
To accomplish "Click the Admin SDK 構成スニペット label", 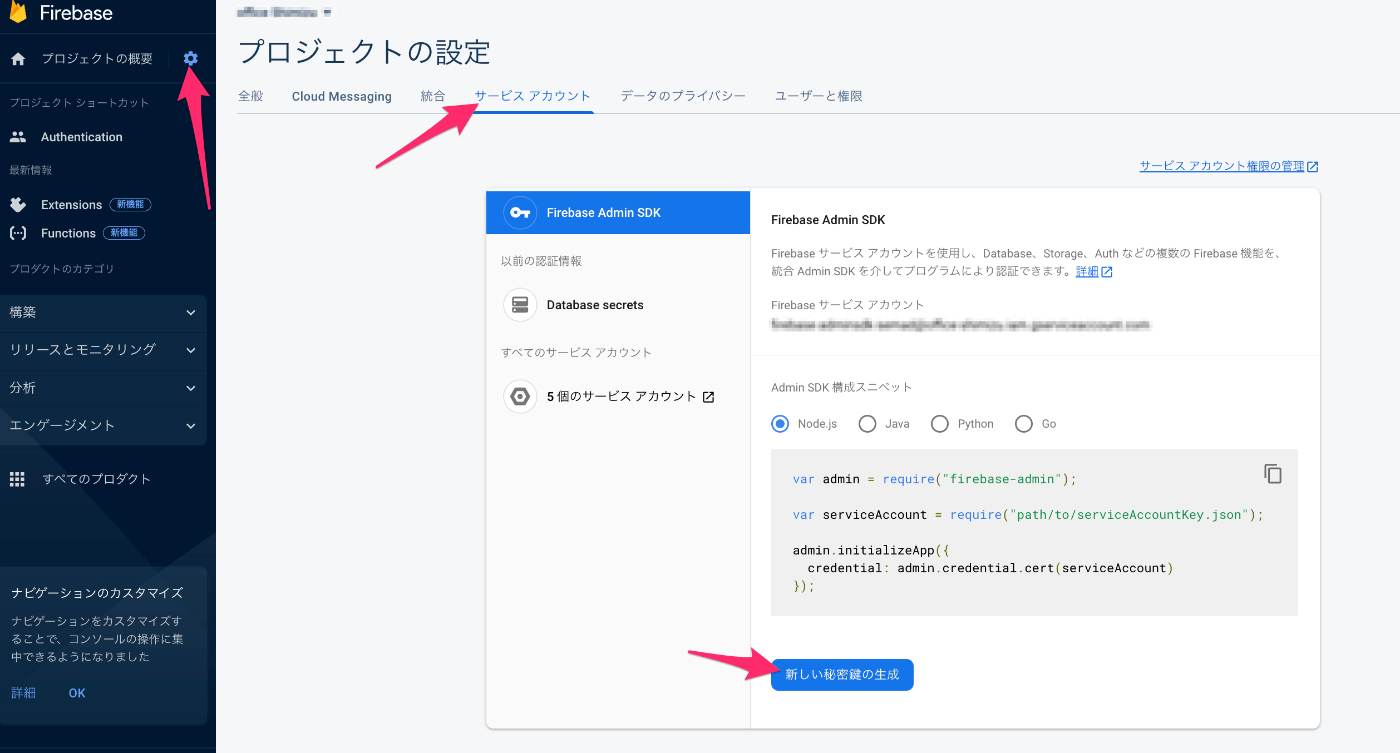I will [x=841, y=387].
